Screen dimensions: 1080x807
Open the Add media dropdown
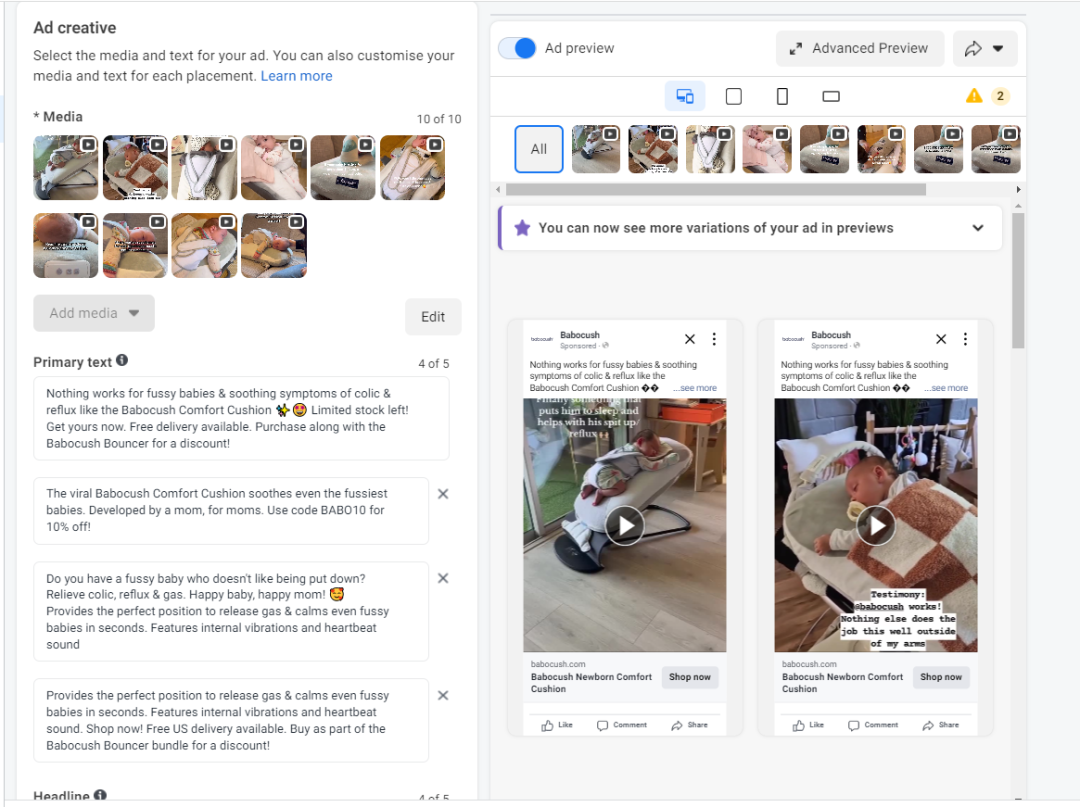click(94, 313)
